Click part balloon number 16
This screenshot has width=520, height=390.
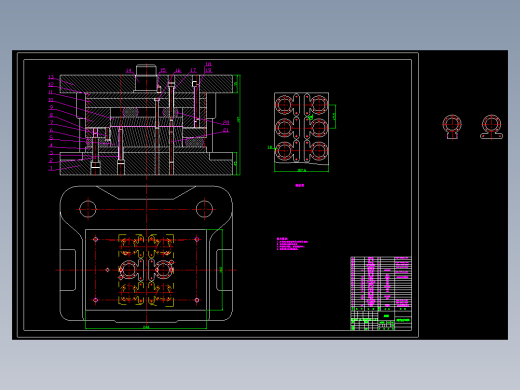(x=178, y=70)
